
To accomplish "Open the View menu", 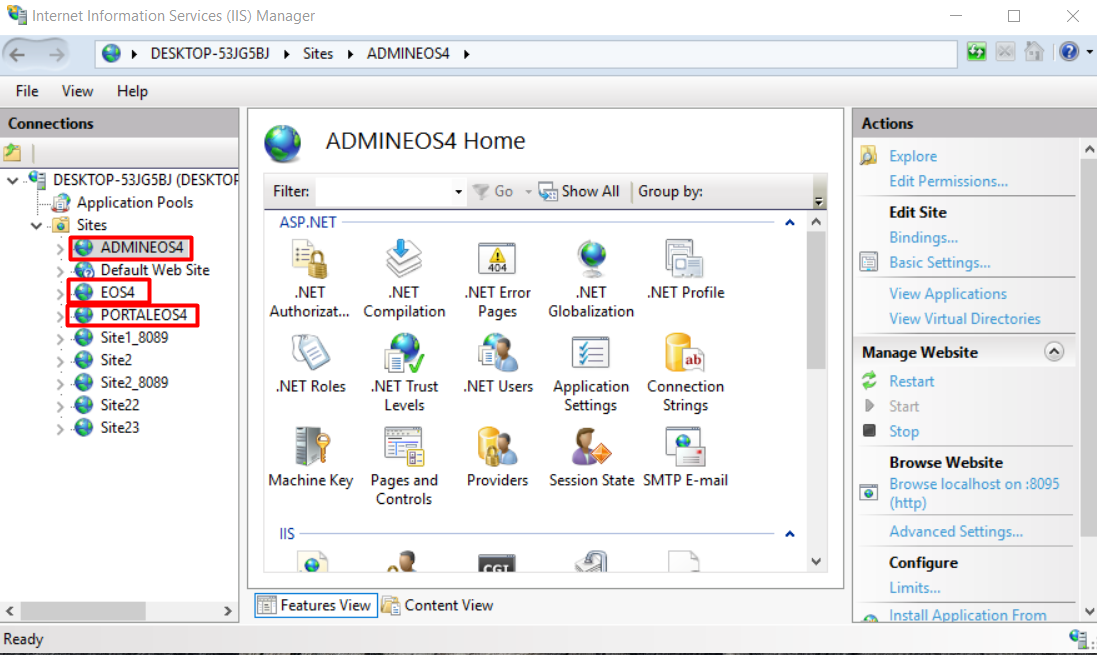I will click(77, 91).
